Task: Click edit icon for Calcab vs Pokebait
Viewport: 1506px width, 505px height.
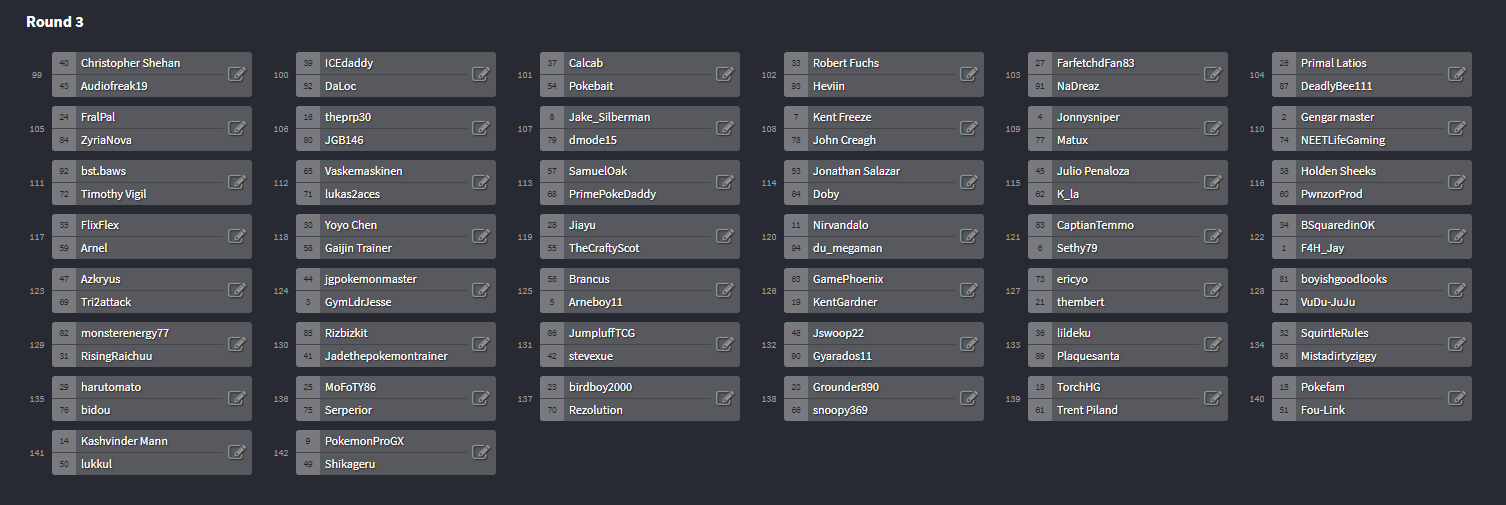Action: [725, 74]
